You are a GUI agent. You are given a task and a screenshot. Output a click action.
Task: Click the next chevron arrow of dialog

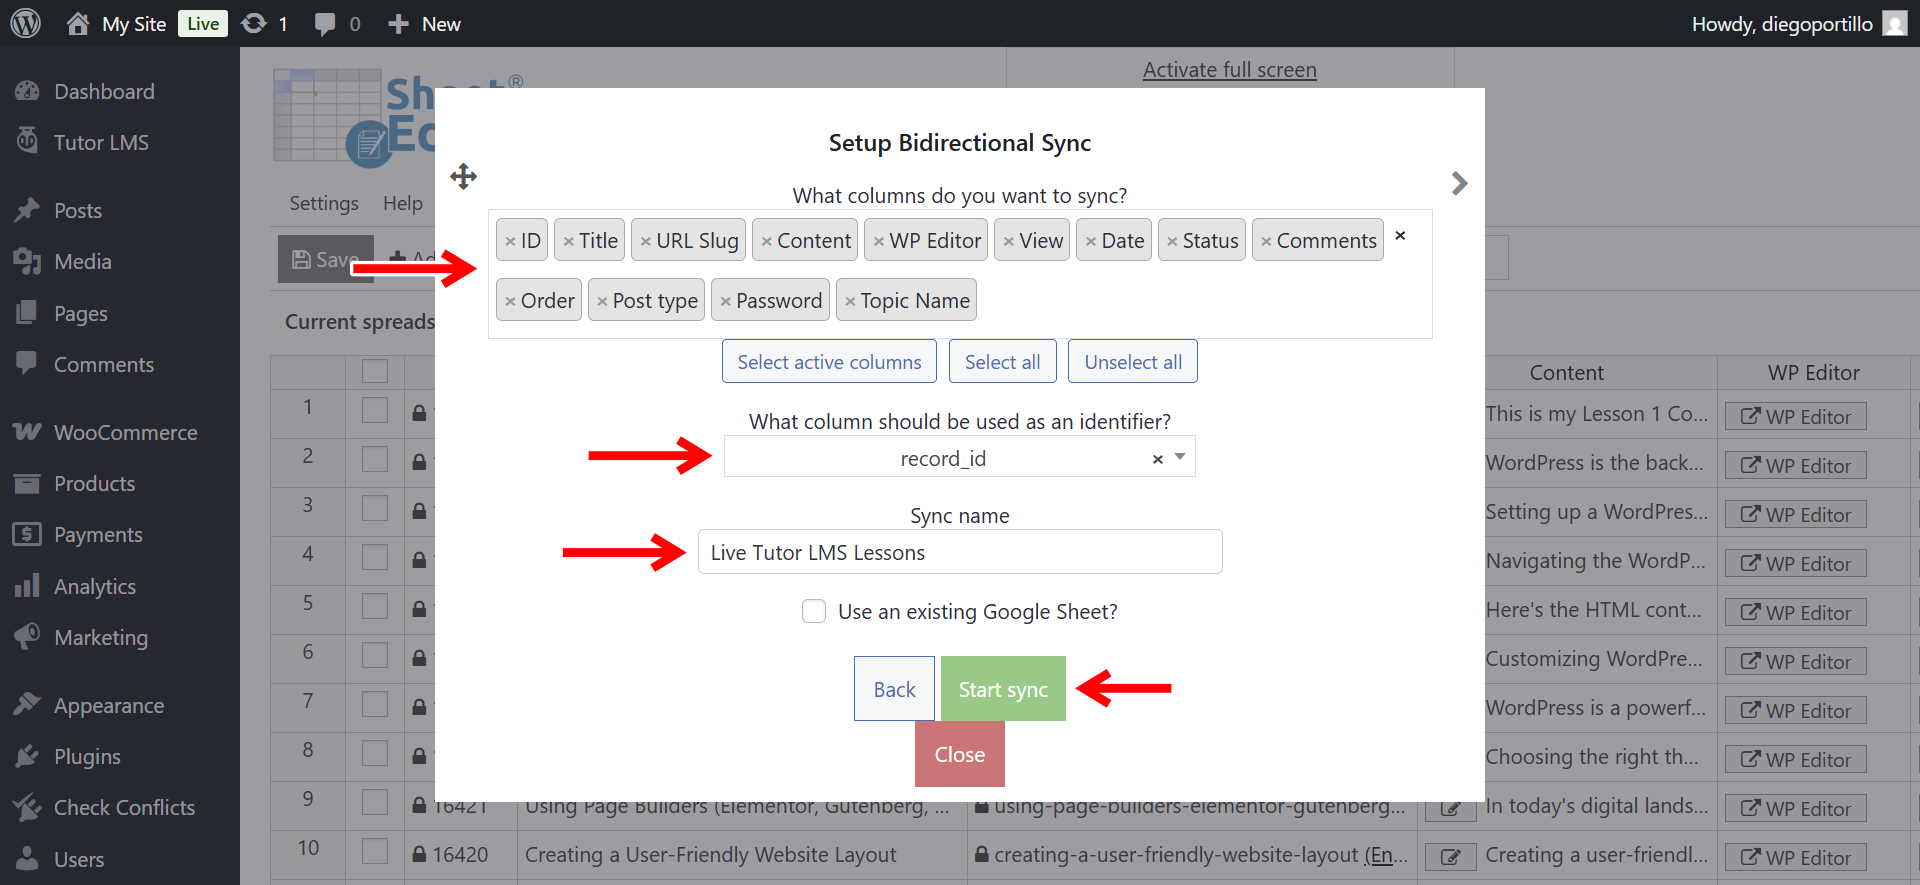(x=1459, y=183)
